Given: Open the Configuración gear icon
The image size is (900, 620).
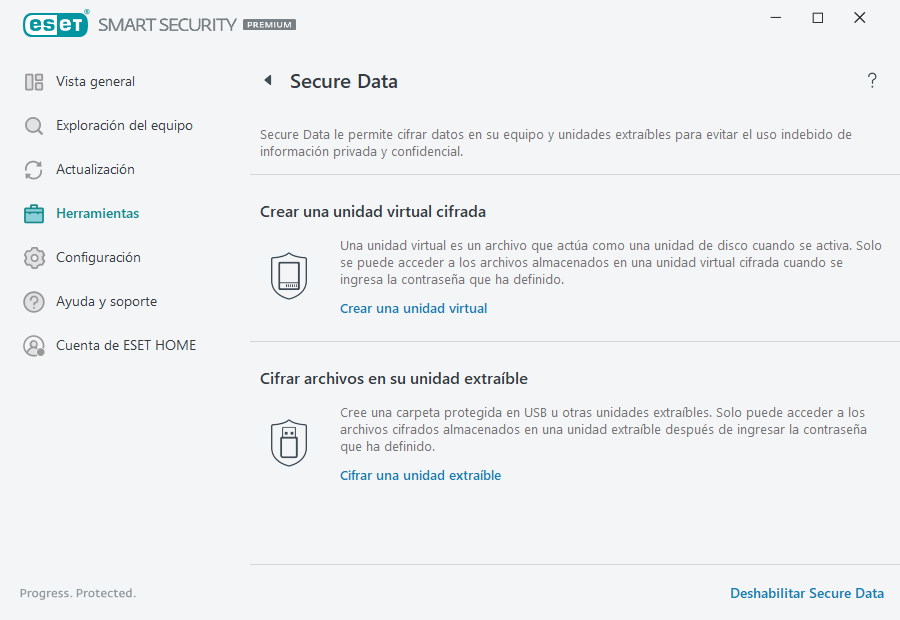Looking at the screenshot, I should [33, 257].
